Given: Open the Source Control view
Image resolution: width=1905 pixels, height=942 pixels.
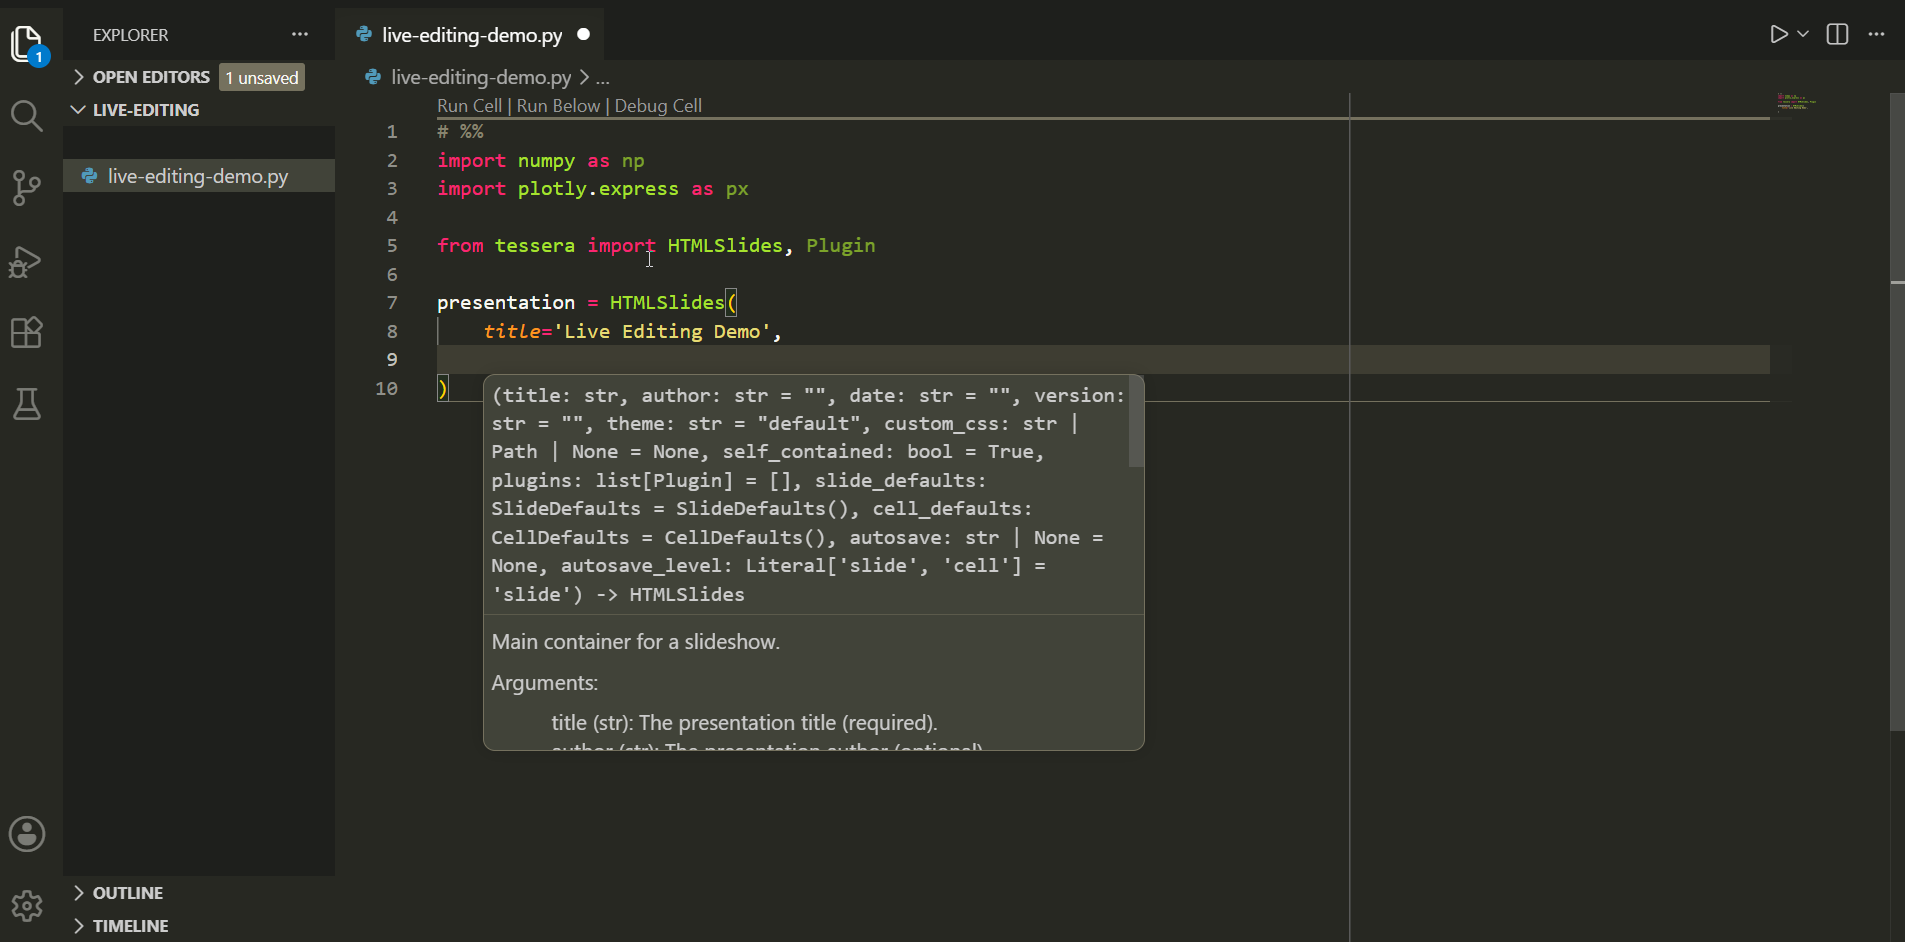Looking at the screenshot, I should point(27,188).
